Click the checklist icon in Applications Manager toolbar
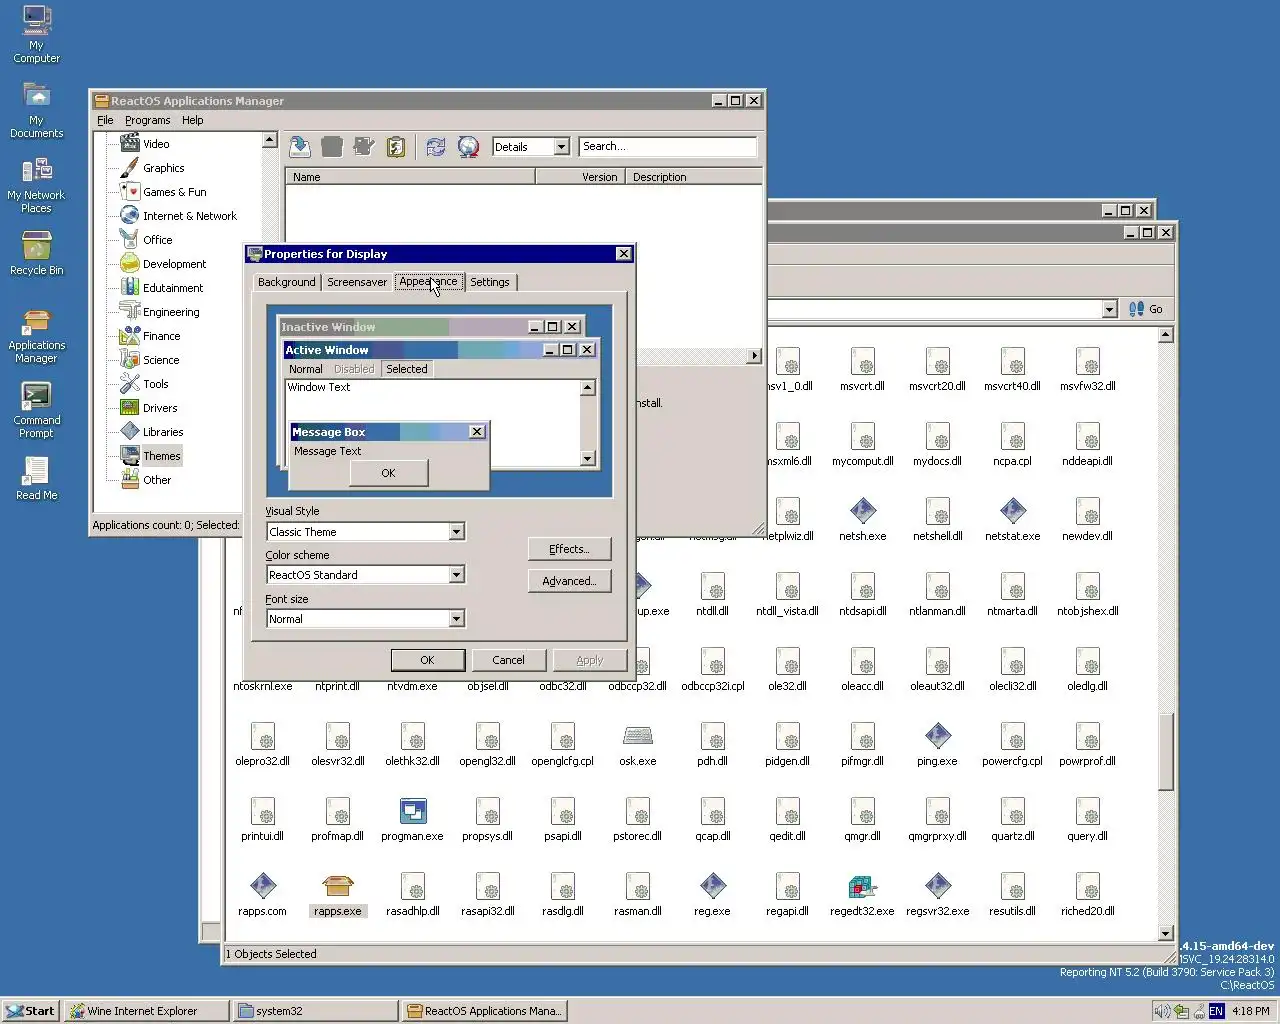 click(x=396, y=147)
